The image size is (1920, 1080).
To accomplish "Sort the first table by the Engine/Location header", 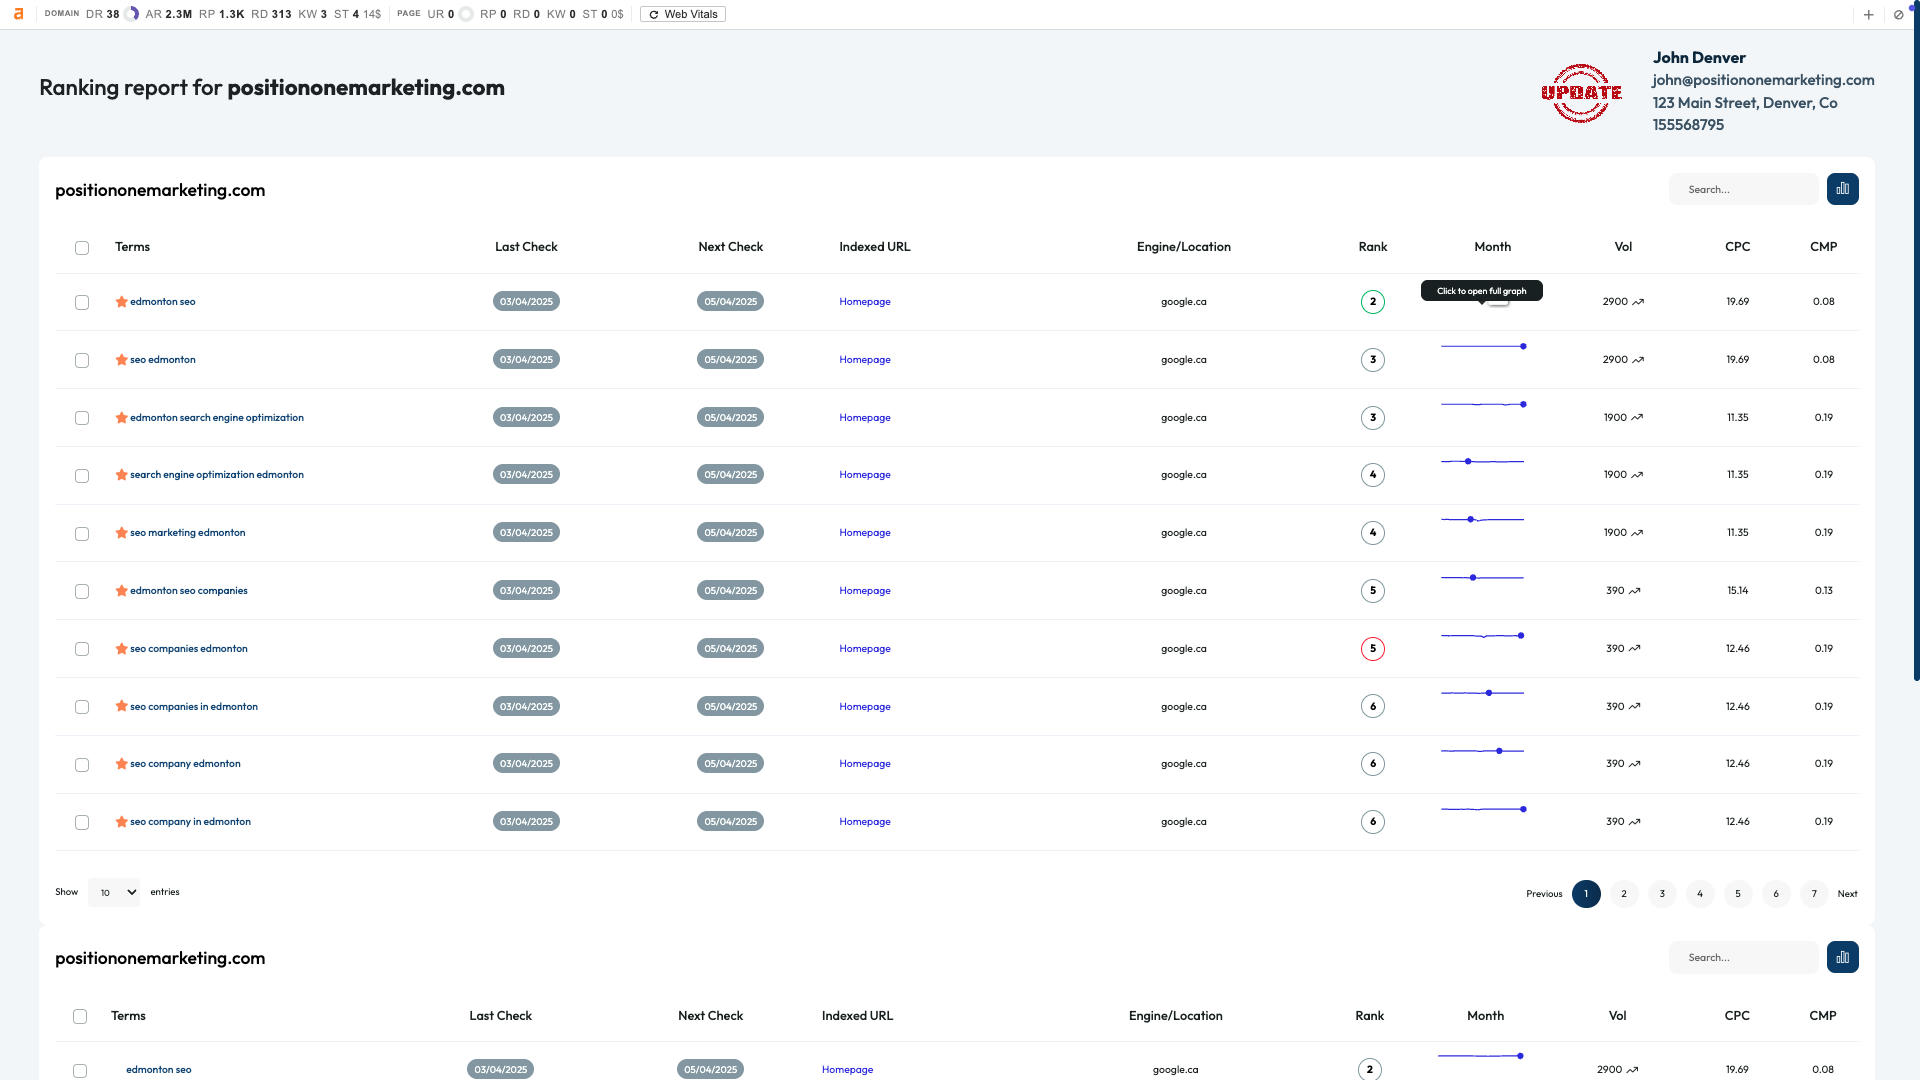I will click(1184, 247).
